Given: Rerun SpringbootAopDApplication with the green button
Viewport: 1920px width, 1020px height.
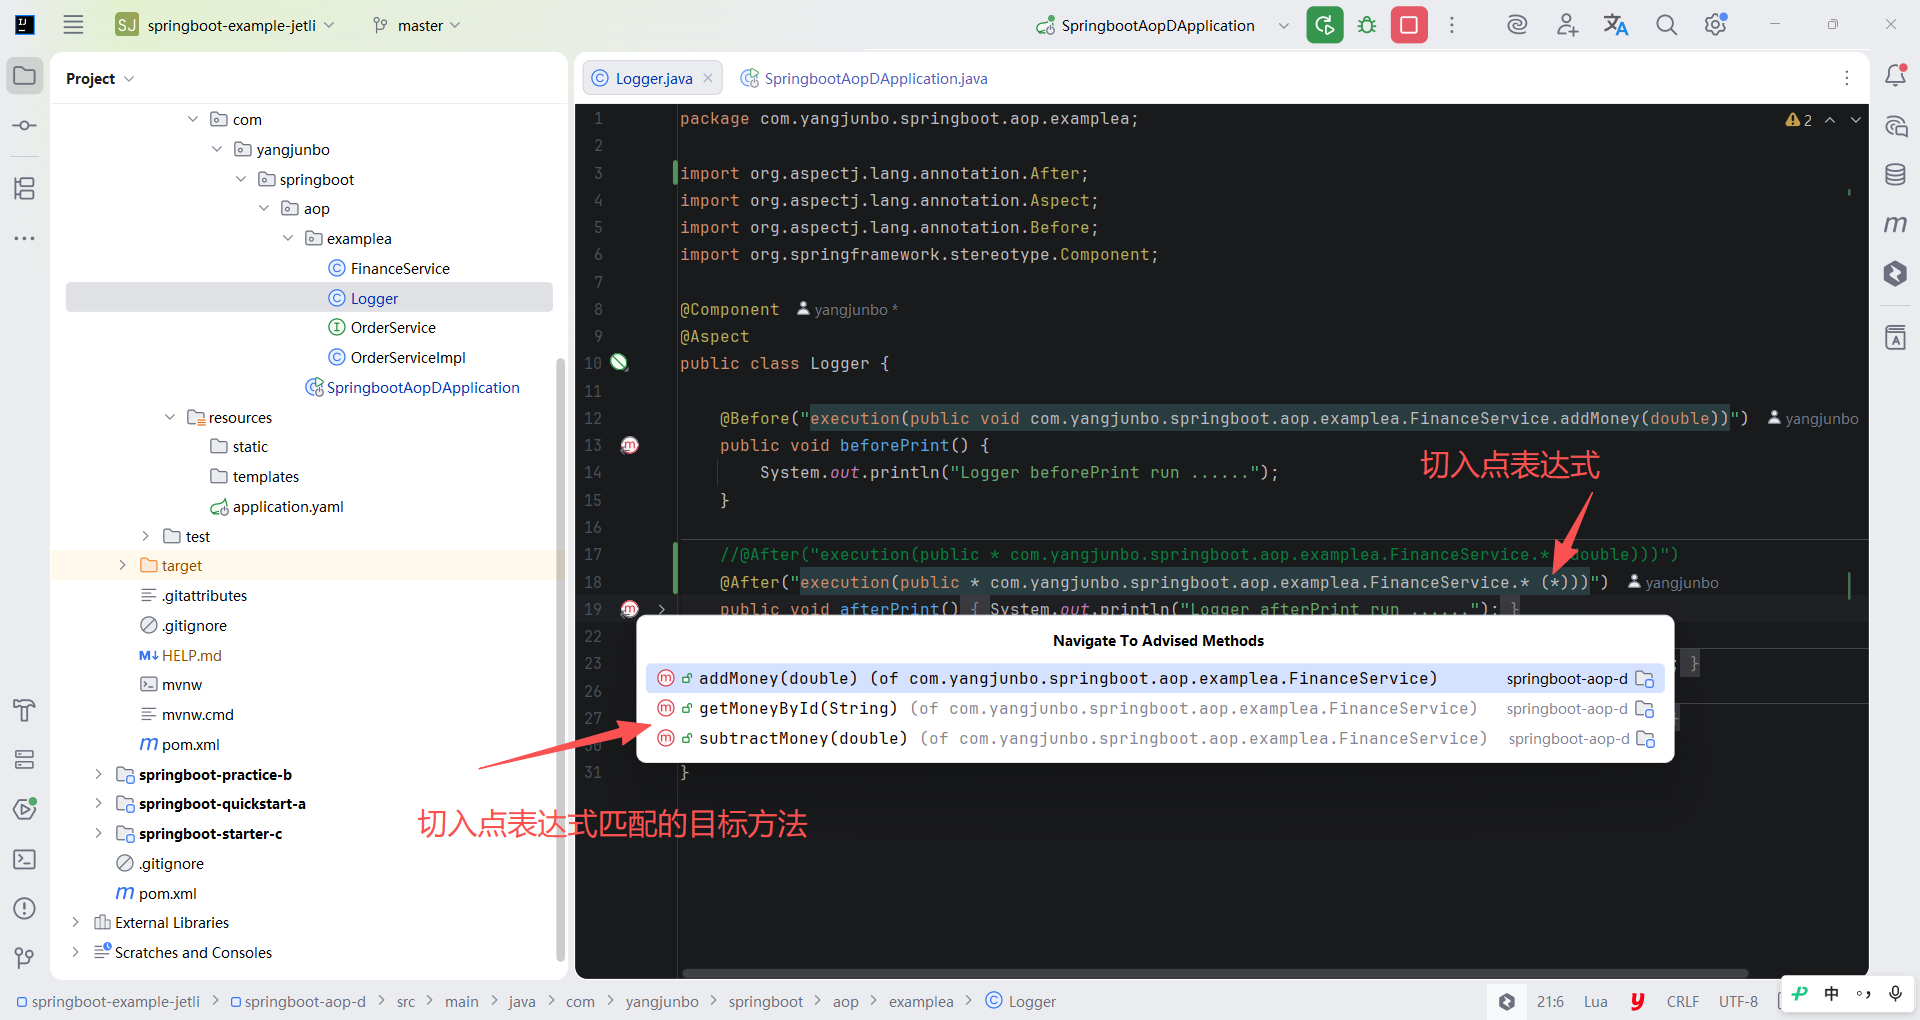Looking at the screenshot, I should (x=1325, y=25).
